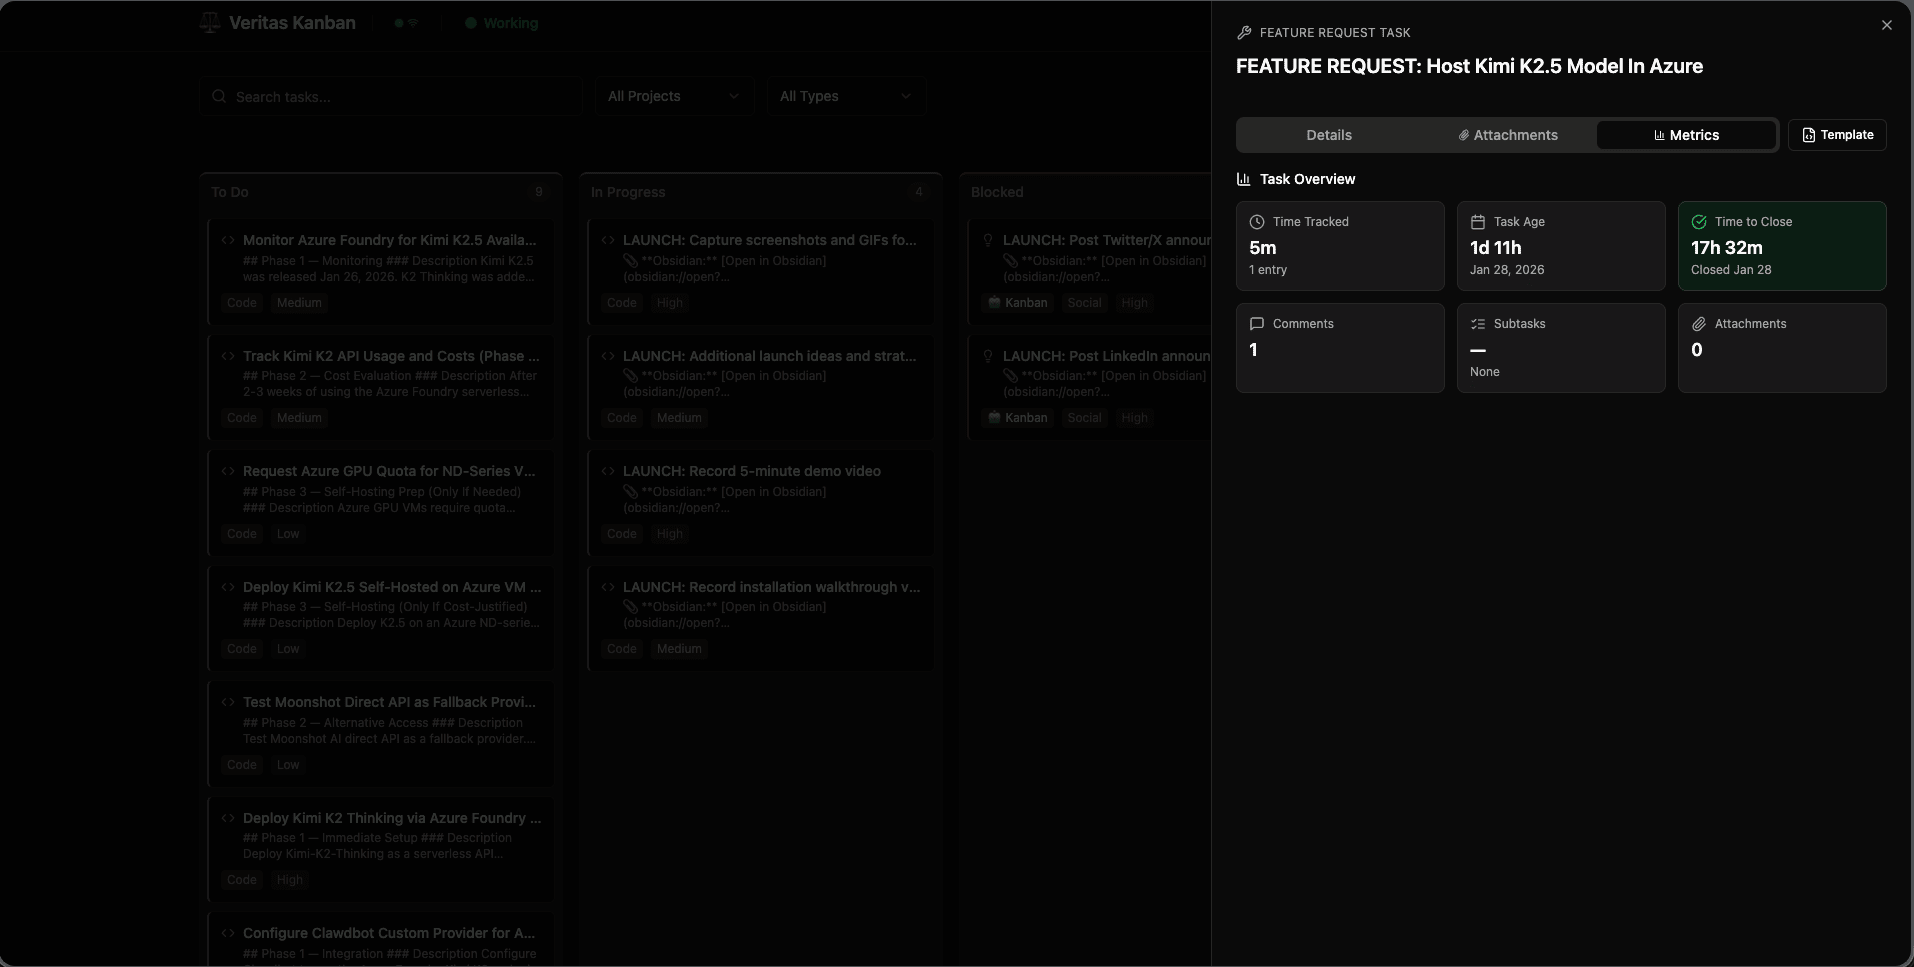
Task: Open the All Types filter dropdown
Action: 845,96
